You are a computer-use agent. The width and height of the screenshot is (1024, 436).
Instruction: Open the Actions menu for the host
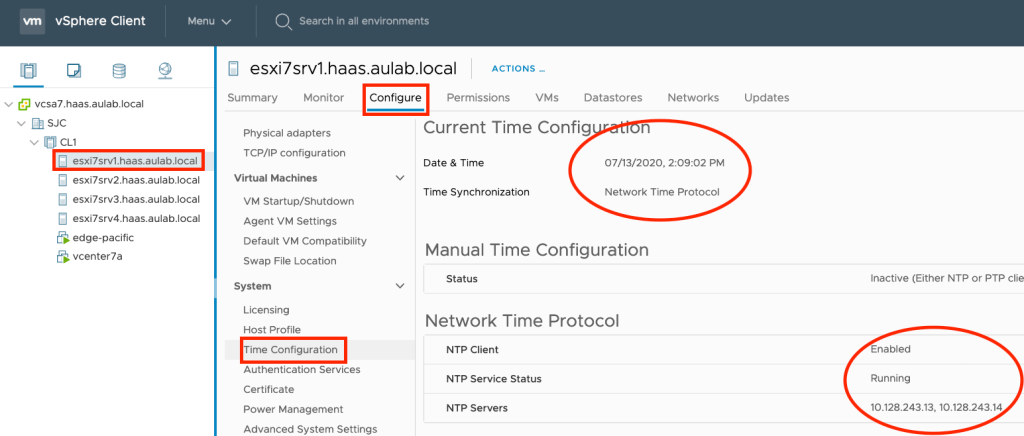point(517,69)
